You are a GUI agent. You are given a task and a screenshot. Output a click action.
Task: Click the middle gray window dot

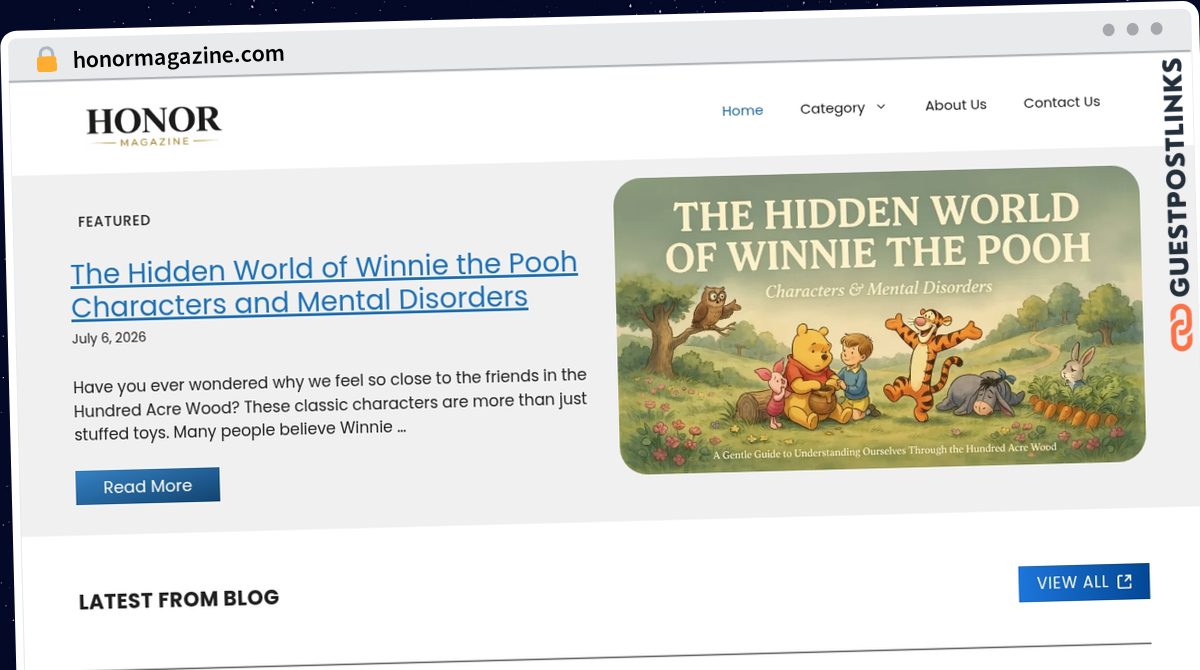(x=1133, y=29)
